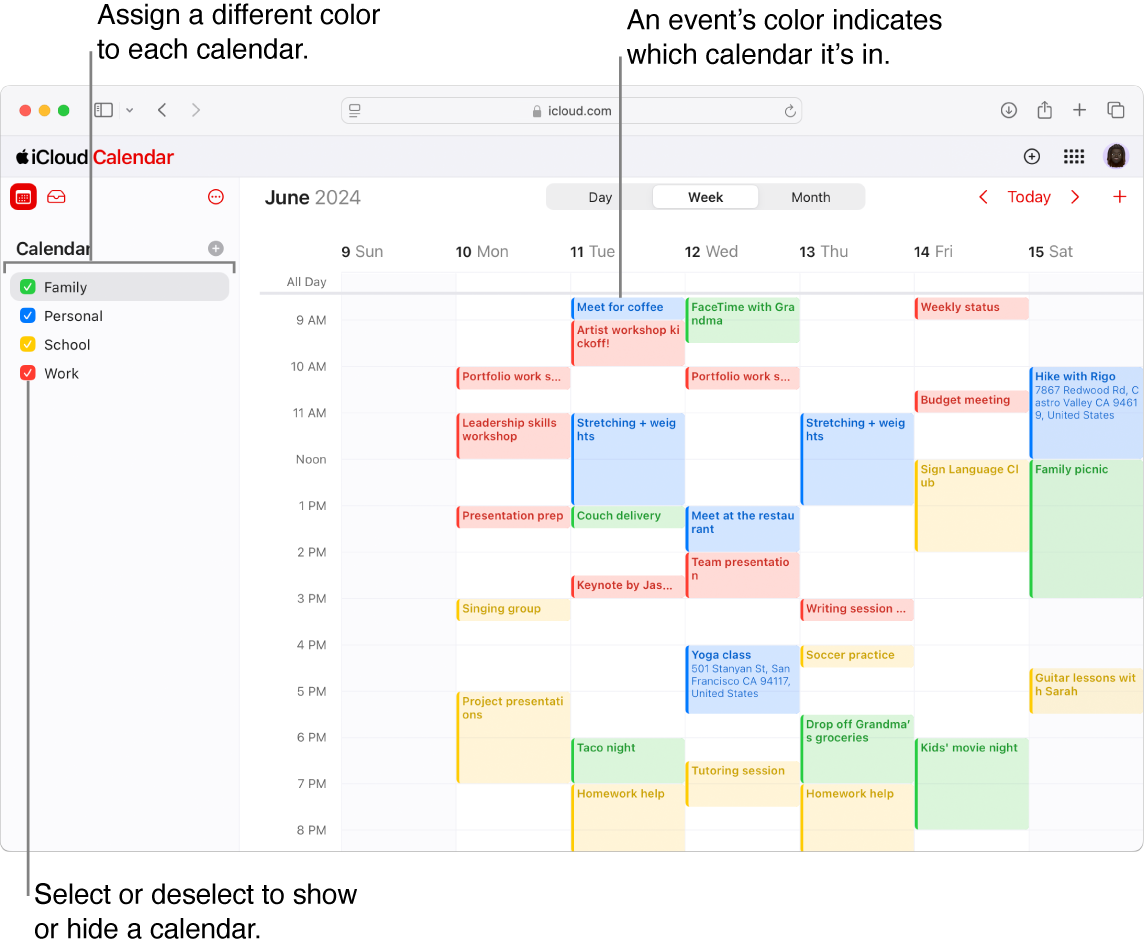Open the calendar inbox notifications icon
Image resolution: width=1146 pixels, height=952 pixels.
(56, 197)
